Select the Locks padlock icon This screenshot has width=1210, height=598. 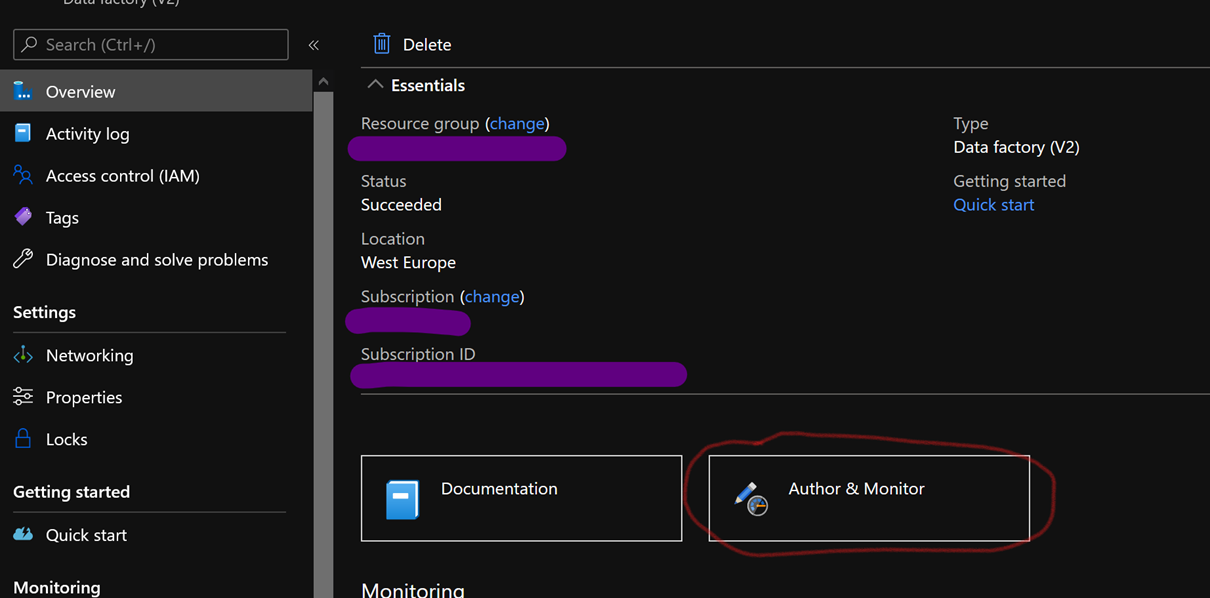[x=23, y=439]
